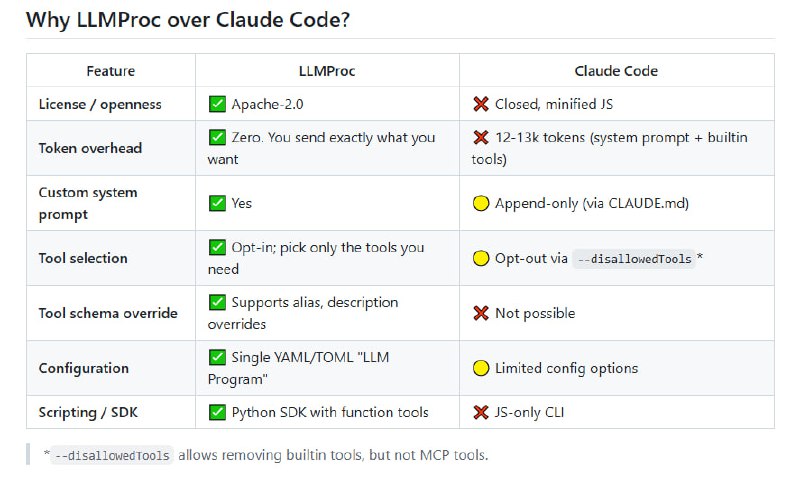Click the yellow circle beside "Append-only"
Screen dimensions: 800x484
(481, 203)
